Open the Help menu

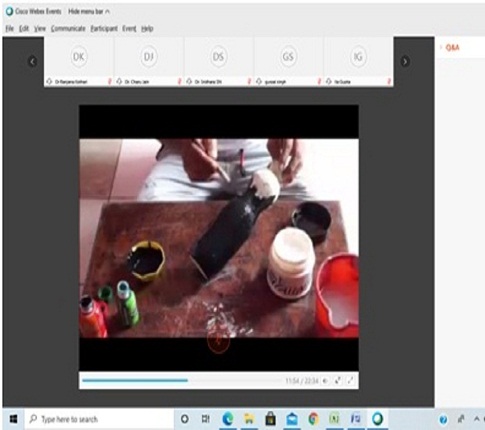pyautogui.click(x=147, y=29)
